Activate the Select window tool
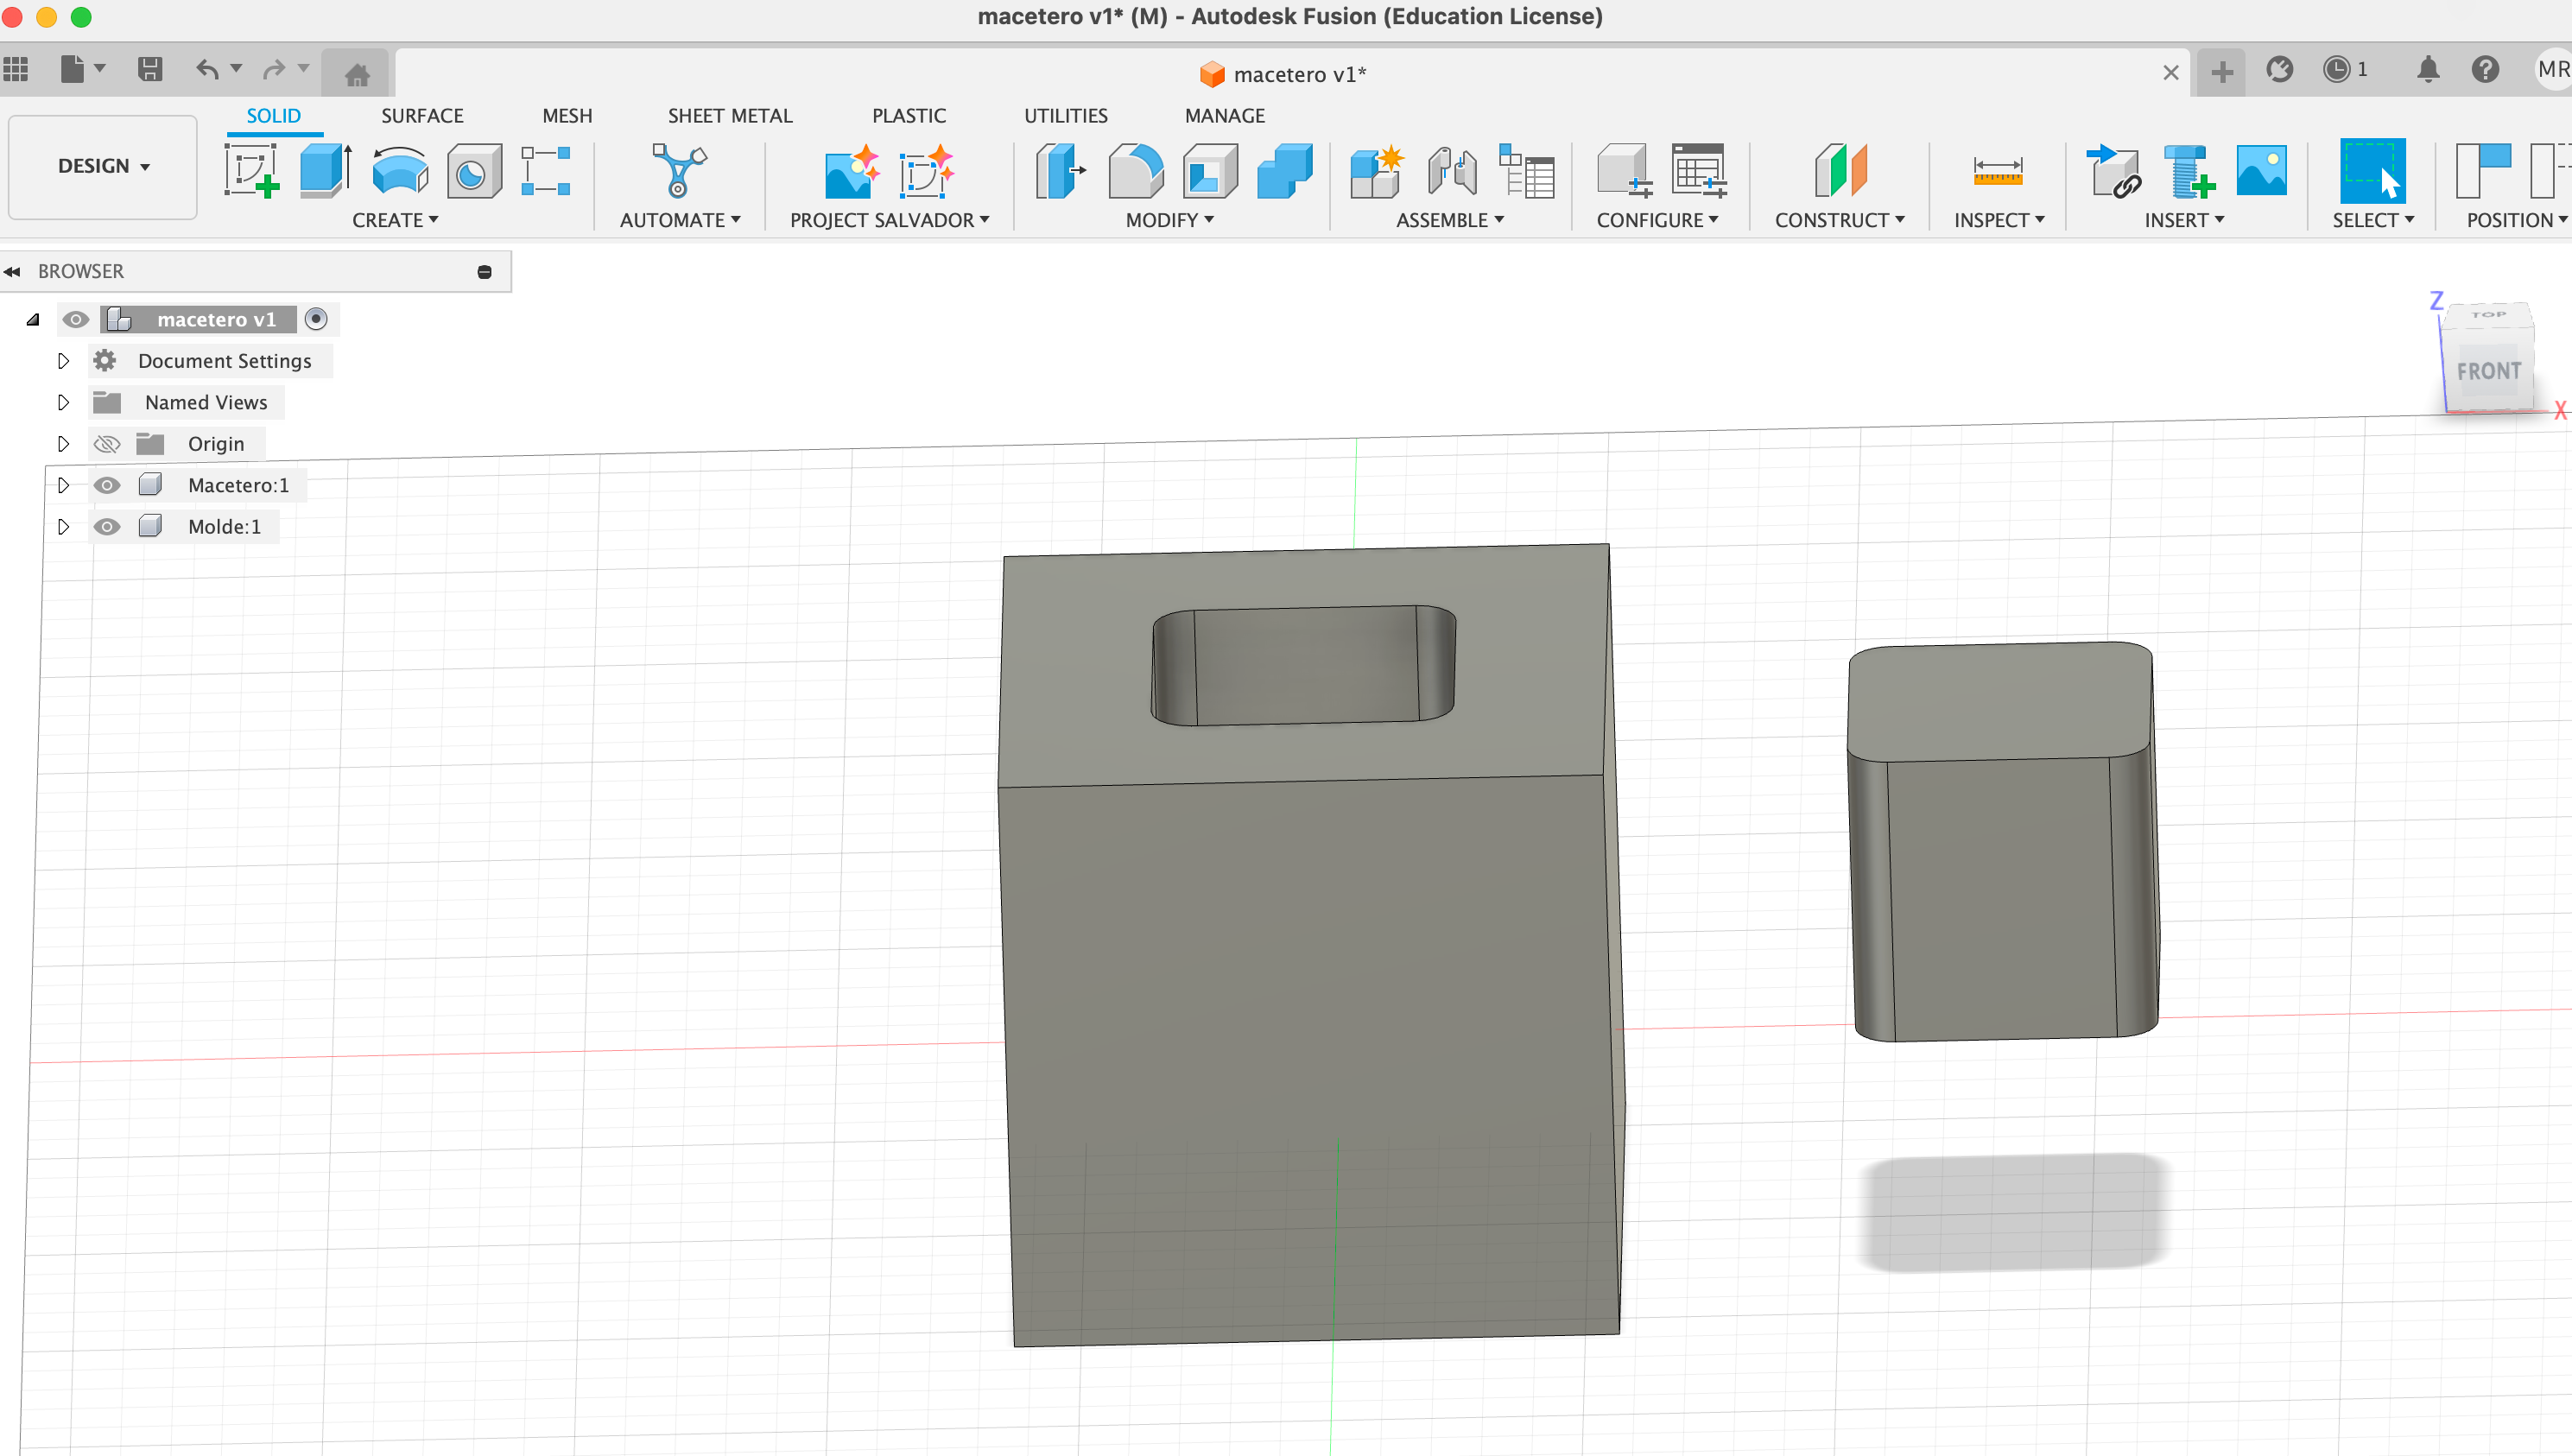This screenshot has height=1456, width=2572. [2372, 171]
